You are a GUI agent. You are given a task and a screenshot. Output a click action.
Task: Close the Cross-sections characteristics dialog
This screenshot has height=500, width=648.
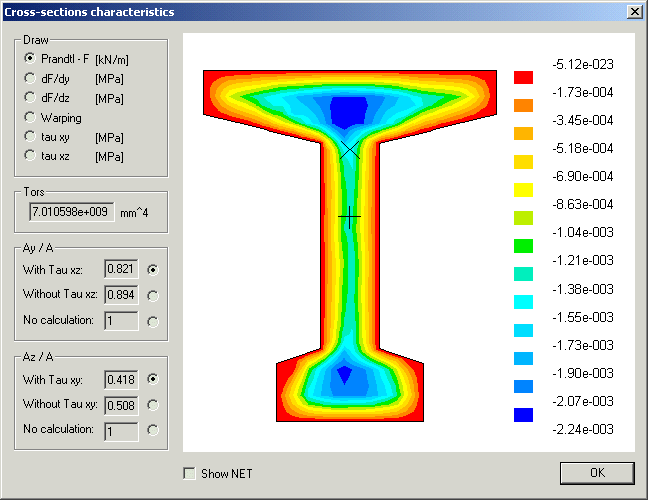(634, 11)
